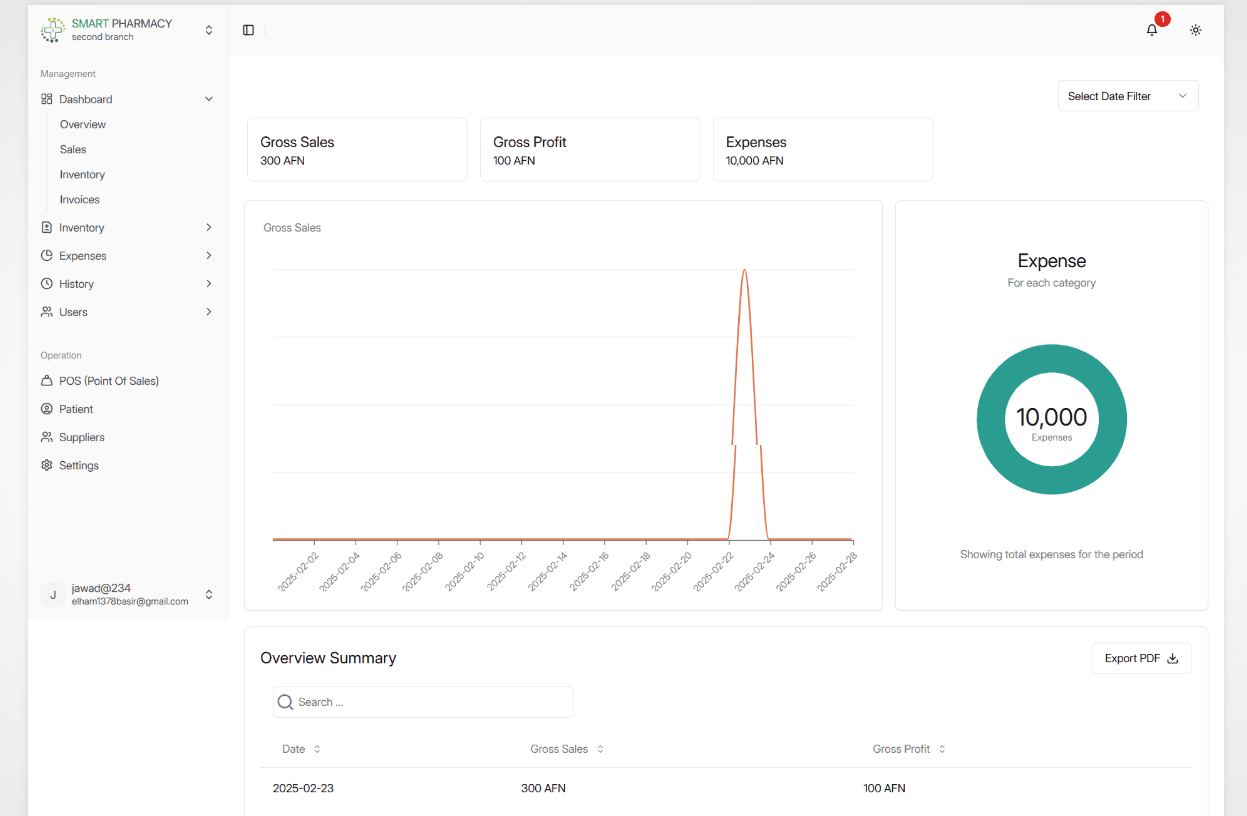The width and height of the screenshot is (1247, 816).
Task: Expand the Inventory menu chevron
Action: coord(209,228)
